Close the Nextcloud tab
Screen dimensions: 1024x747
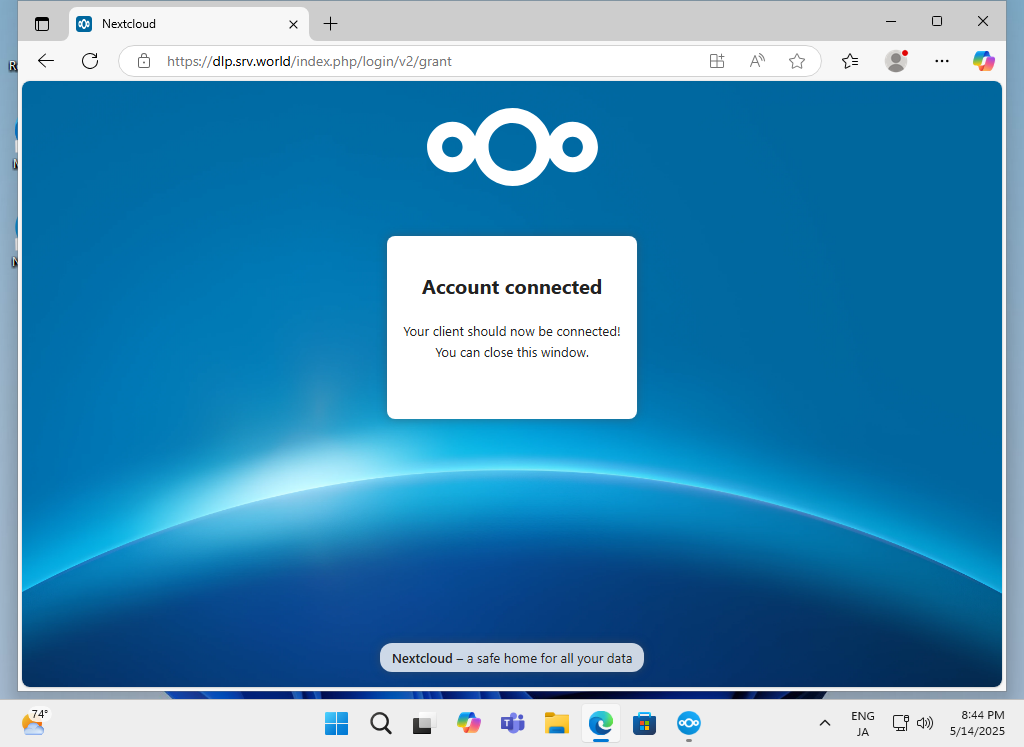(293, 24)
